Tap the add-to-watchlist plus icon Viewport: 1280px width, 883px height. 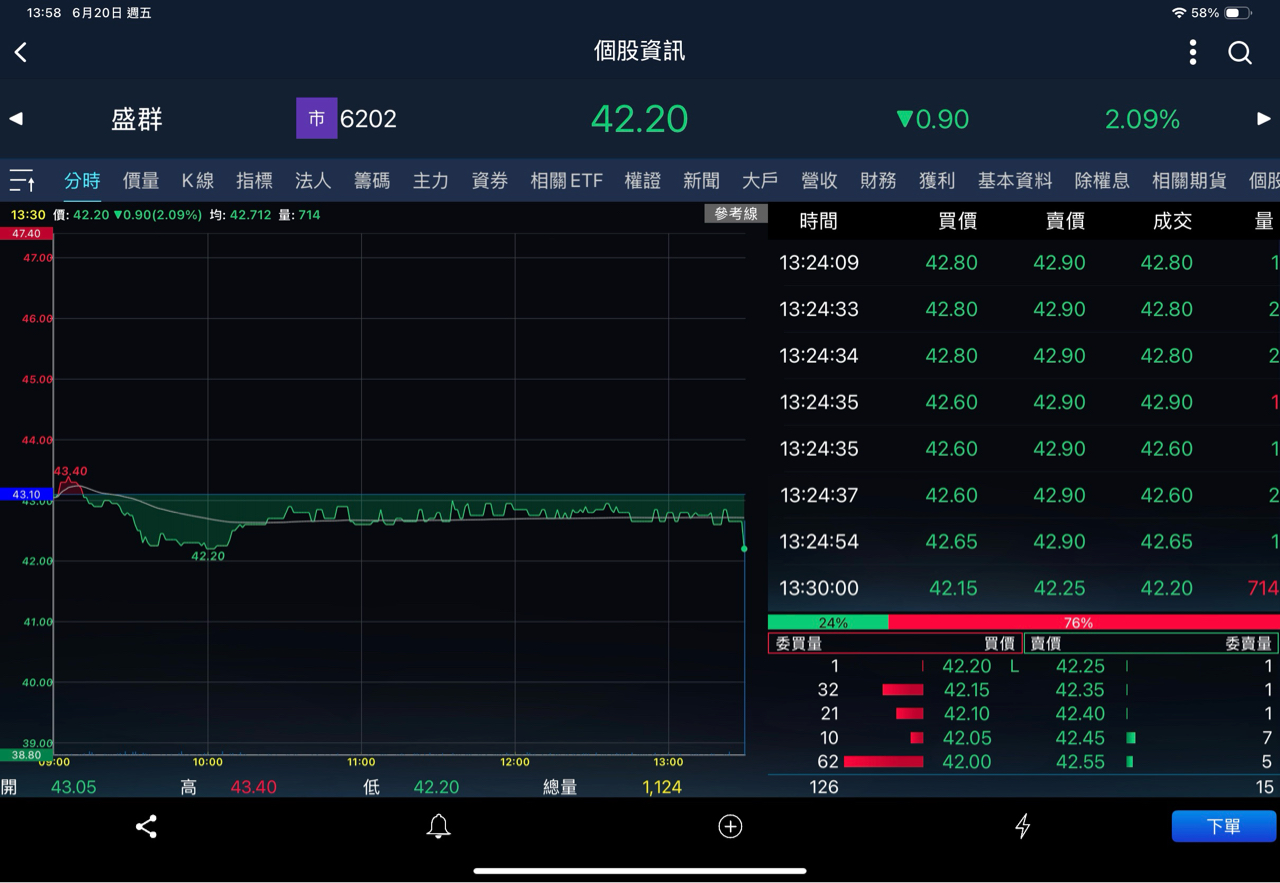tap(730, 826)
